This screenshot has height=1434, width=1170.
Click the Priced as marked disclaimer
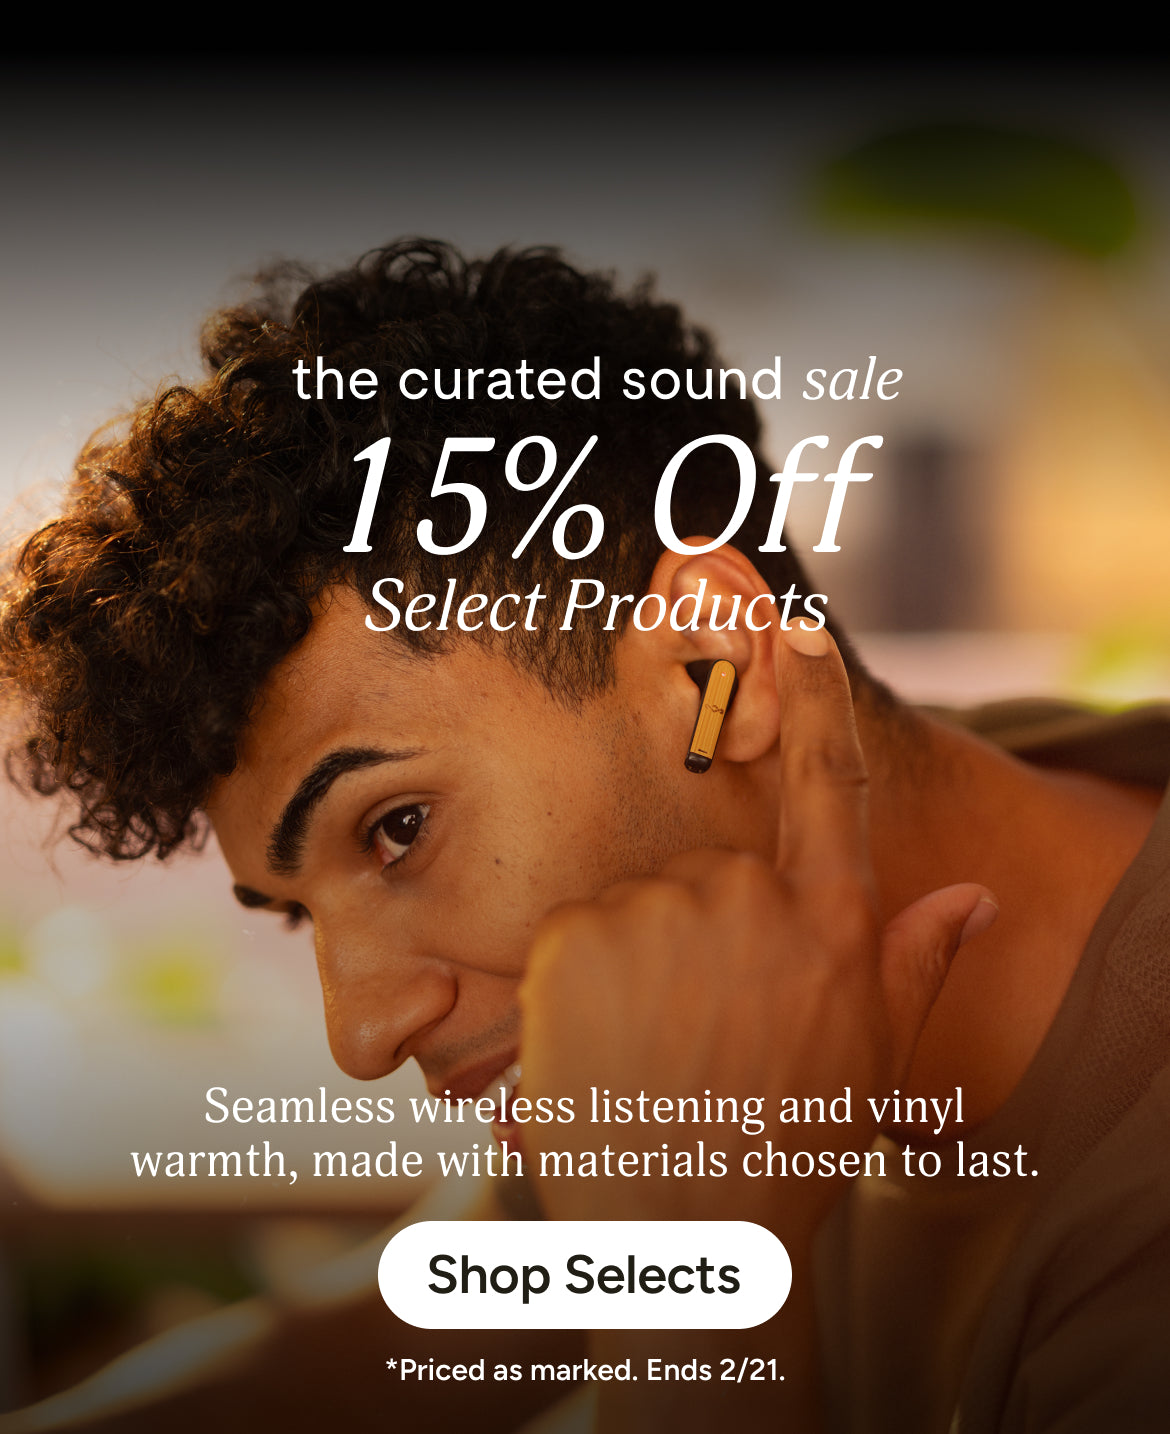click(511, 1370)
